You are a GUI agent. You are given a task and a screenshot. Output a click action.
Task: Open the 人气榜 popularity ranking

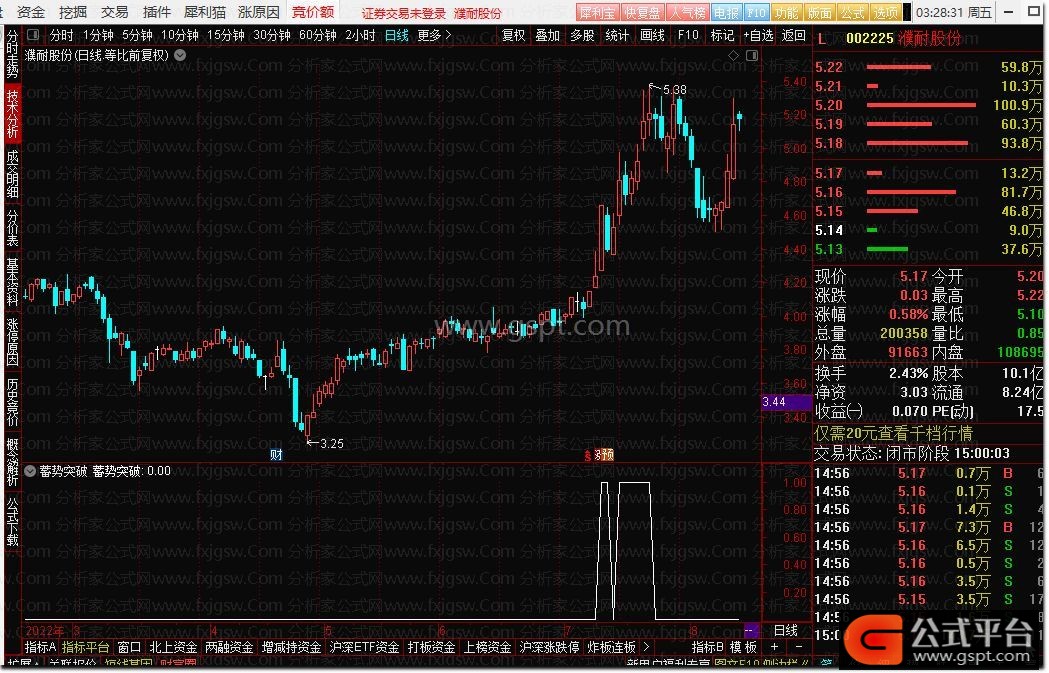coord(687,13)
